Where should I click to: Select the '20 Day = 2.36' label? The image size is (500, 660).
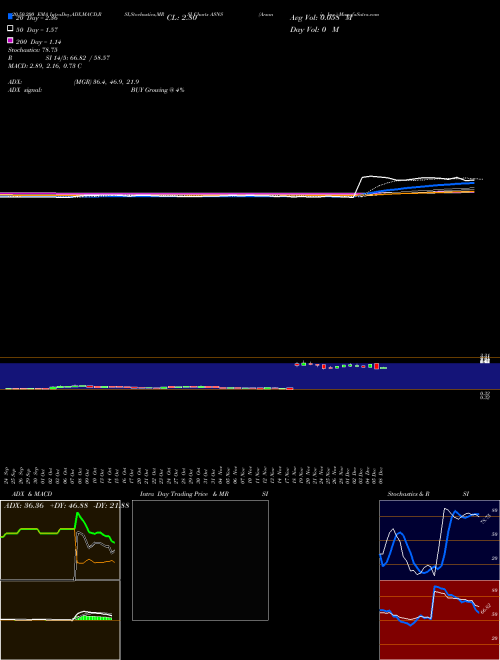tap(37, 18)
